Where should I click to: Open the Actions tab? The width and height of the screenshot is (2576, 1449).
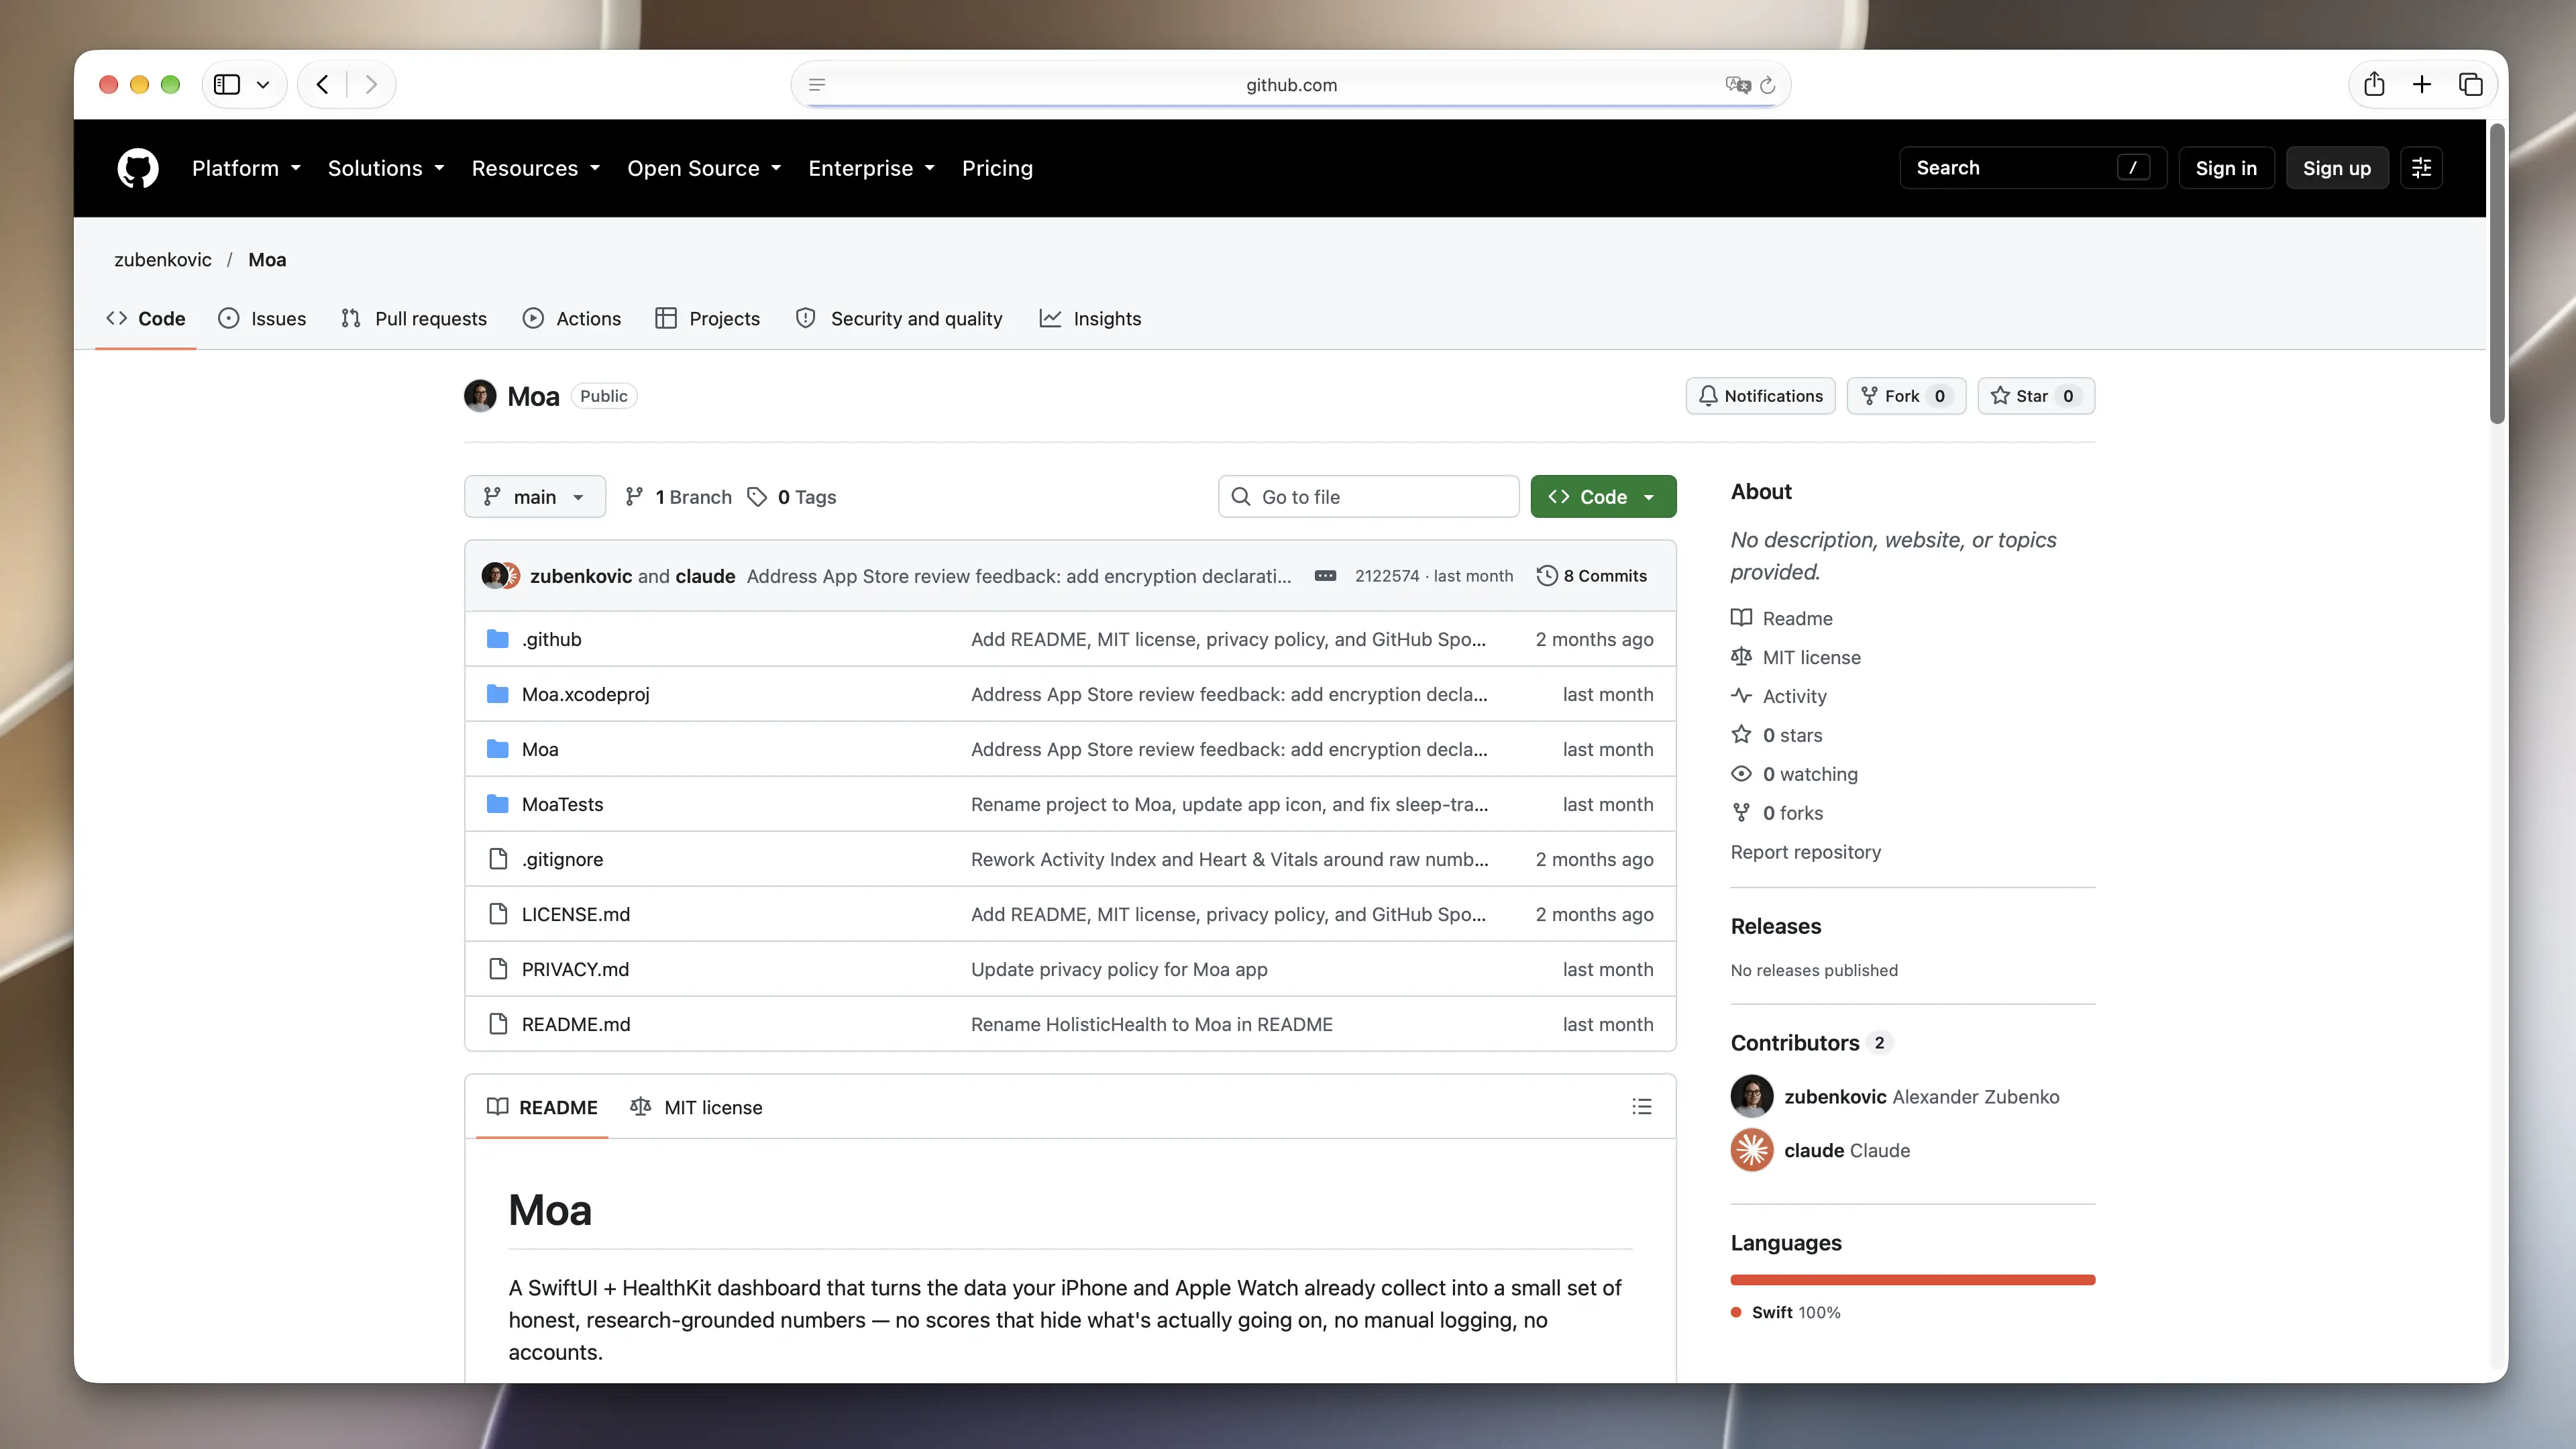click(x=572, y=318)
